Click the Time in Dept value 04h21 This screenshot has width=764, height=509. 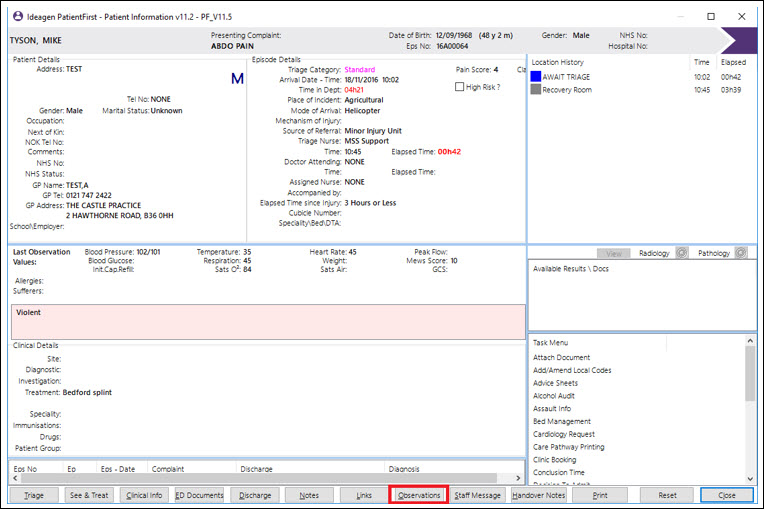pyautogui.click(x=354, y=90)
